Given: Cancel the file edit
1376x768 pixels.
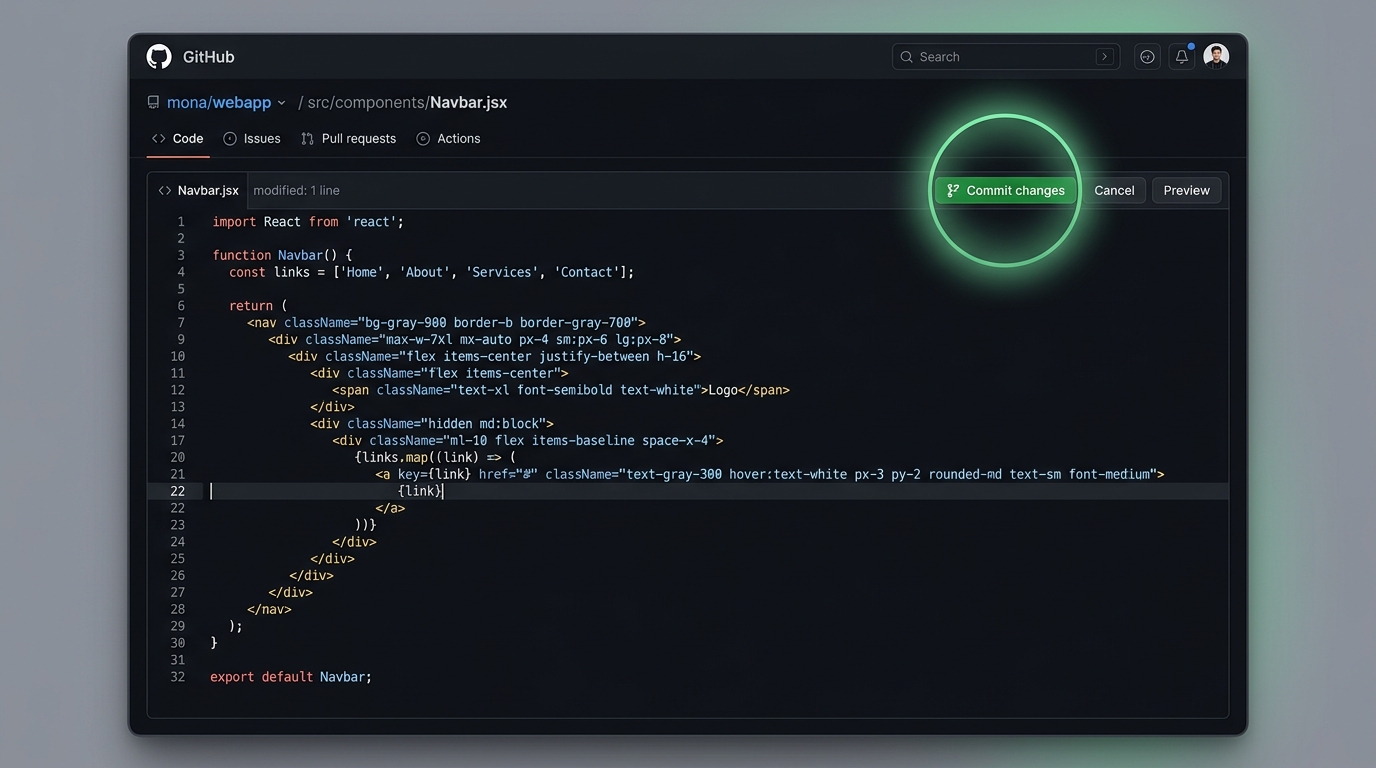Looking at the screenshot, I should (1114, 190).
